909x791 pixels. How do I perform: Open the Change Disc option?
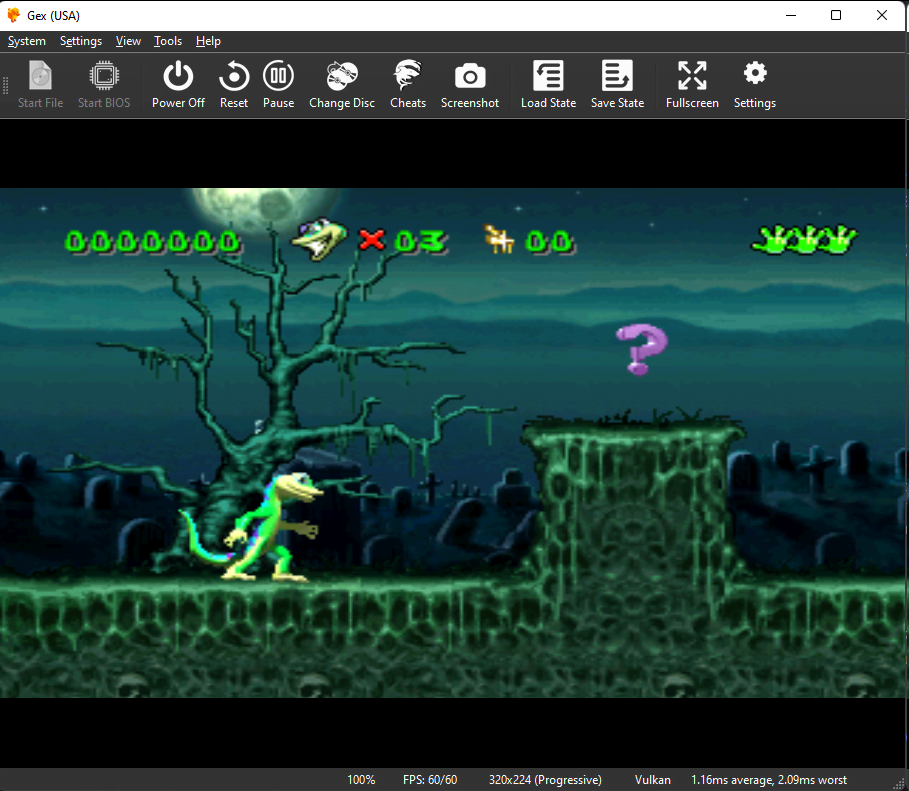tap(341, 85)
